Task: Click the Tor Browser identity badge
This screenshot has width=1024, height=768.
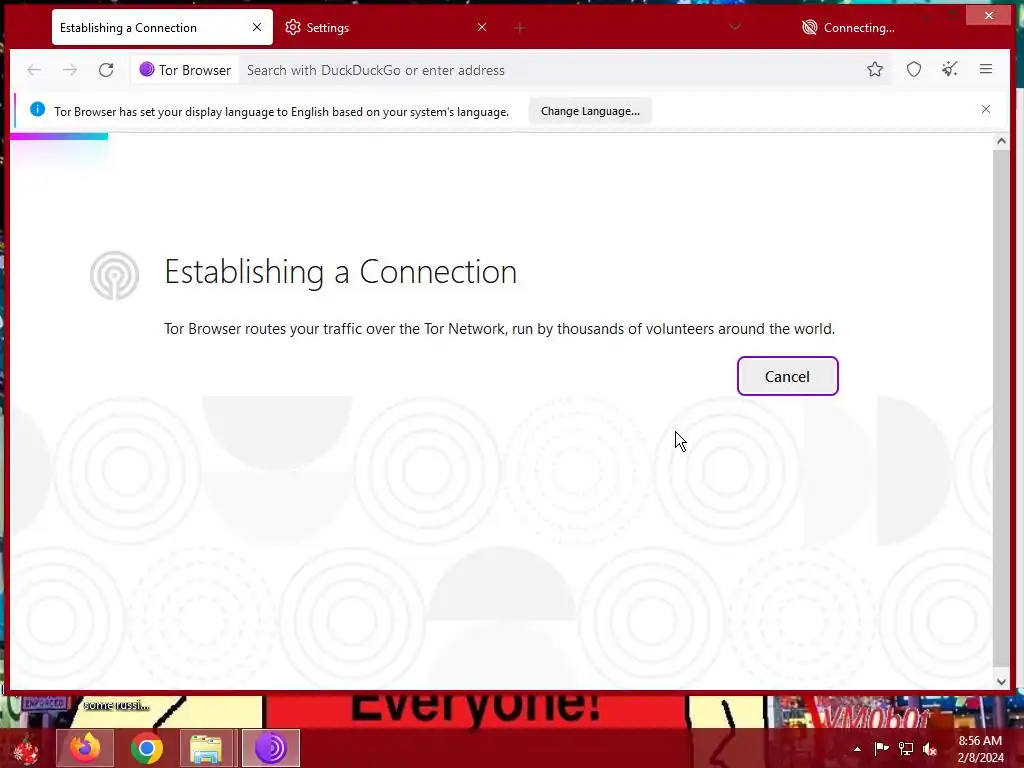Action: [x=185, y=70]
